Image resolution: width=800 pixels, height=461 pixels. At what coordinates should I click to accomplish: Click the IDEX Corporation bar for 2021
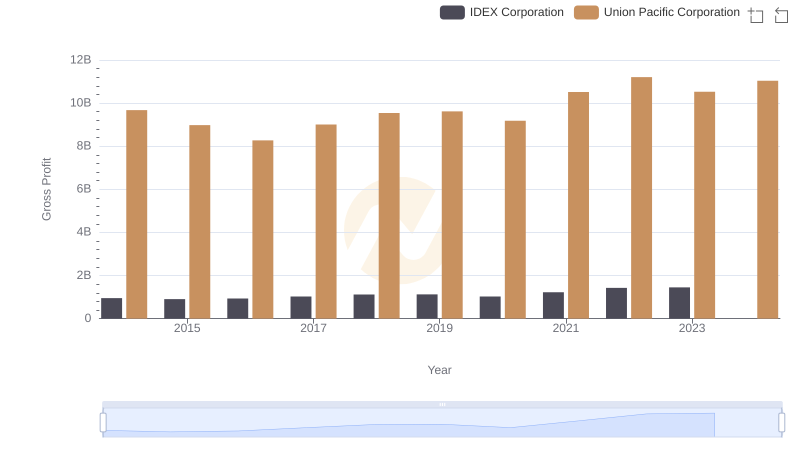[x=554, y=305]
